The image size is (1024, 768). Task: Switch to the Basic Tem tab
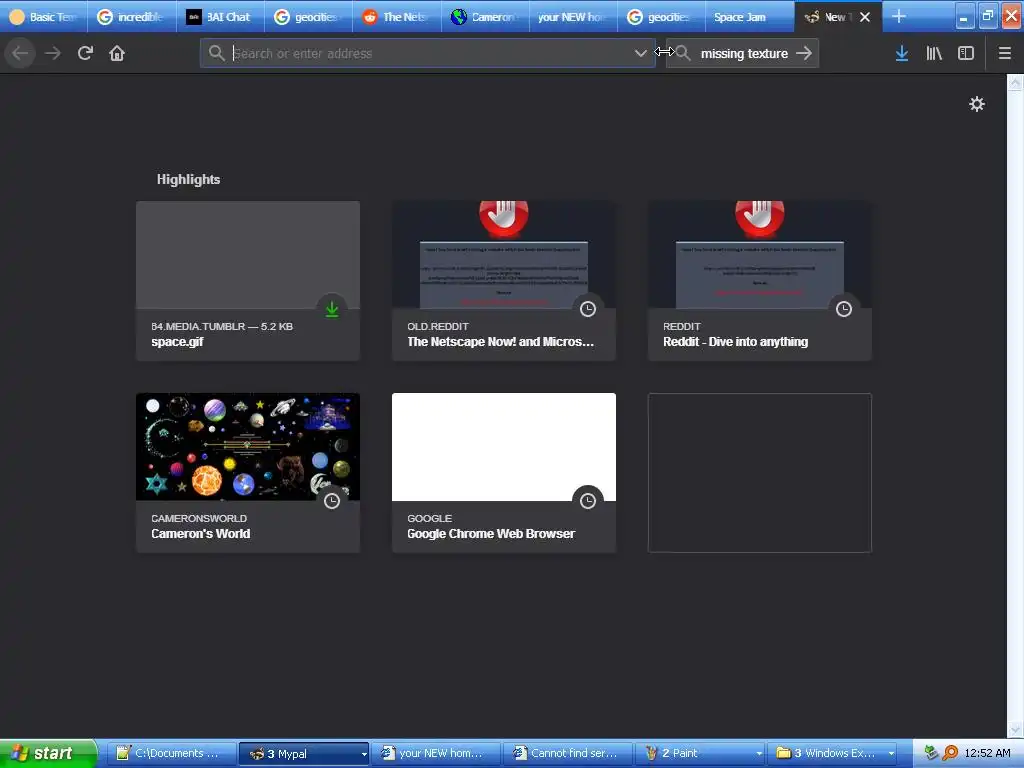[44, 17]
